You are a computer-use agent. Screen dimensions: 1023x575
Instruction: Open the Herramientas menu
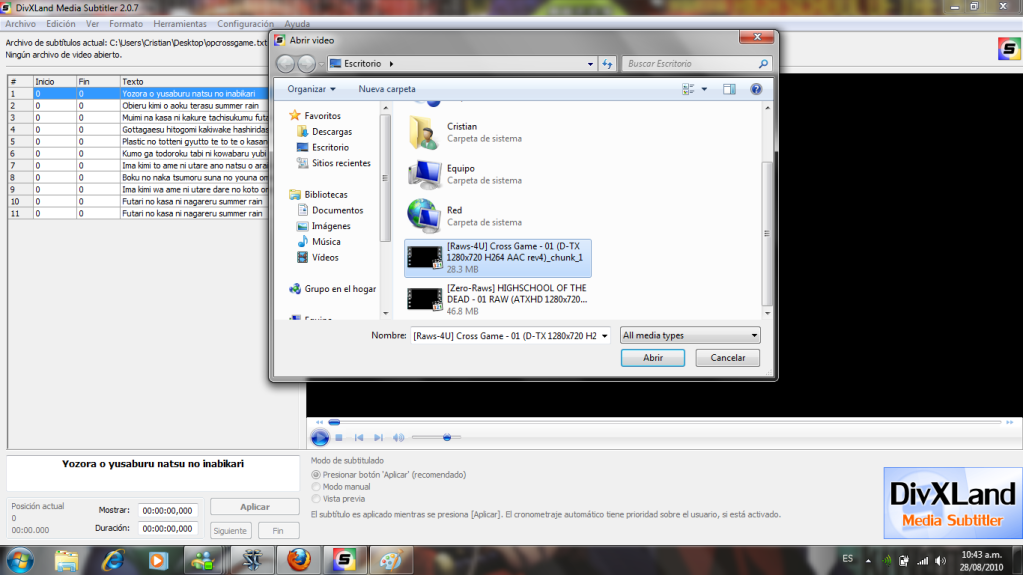(x=180, y=23)
